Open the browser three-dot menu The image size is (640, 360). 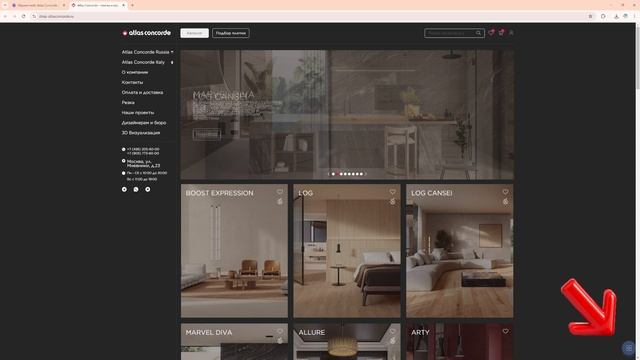point(635,16)
